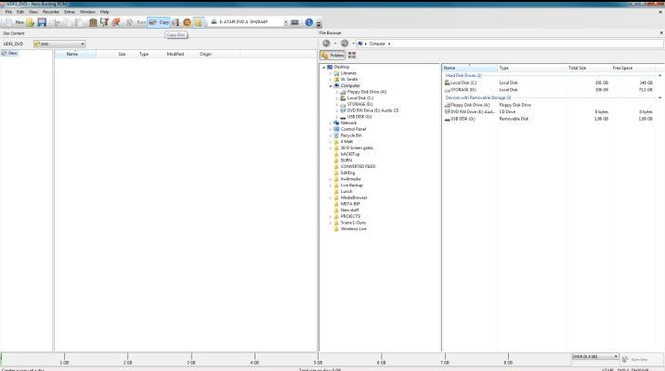This screenshot has height=371, width=665.
Task: Sort disc content by Modified column
Action: pyautogui.click(x=175, y=54)
